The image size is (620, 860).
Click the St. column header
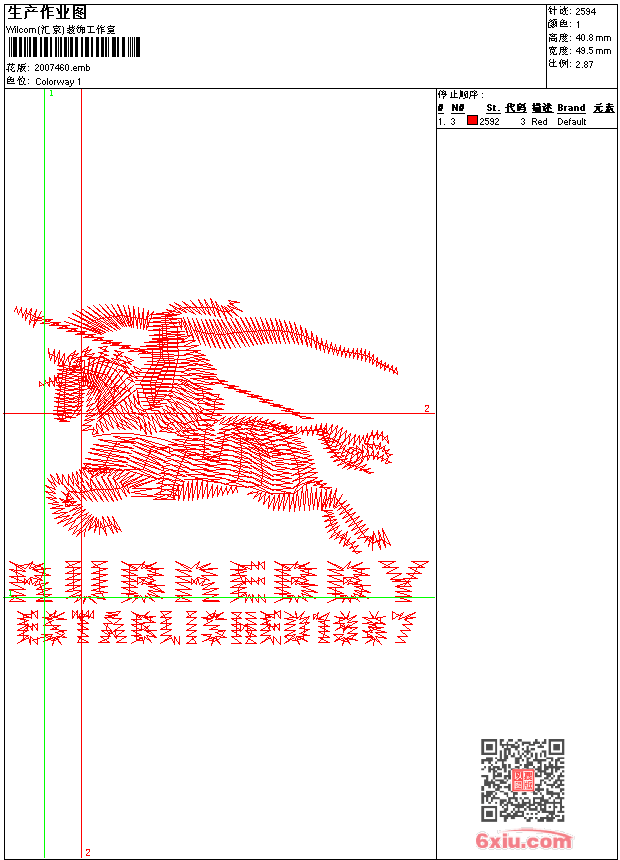pos(493,108)
